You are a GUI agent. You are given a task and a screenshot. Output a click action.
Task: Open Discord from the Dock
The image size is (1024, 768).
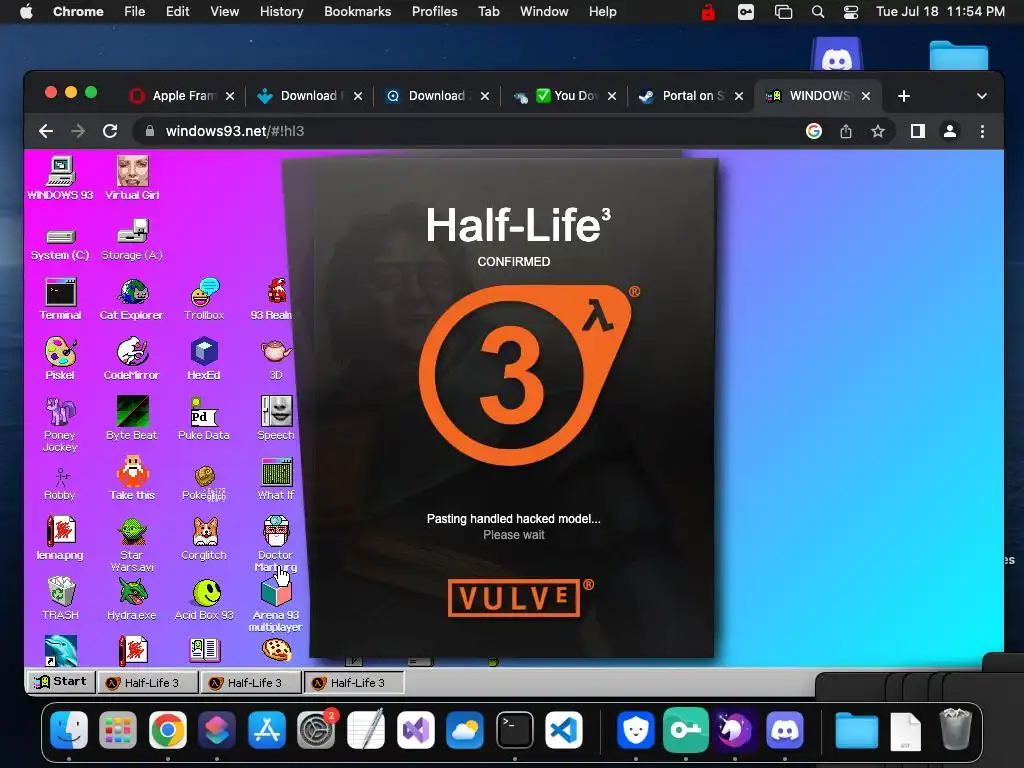pyautogui.click(x=785, y=729)
